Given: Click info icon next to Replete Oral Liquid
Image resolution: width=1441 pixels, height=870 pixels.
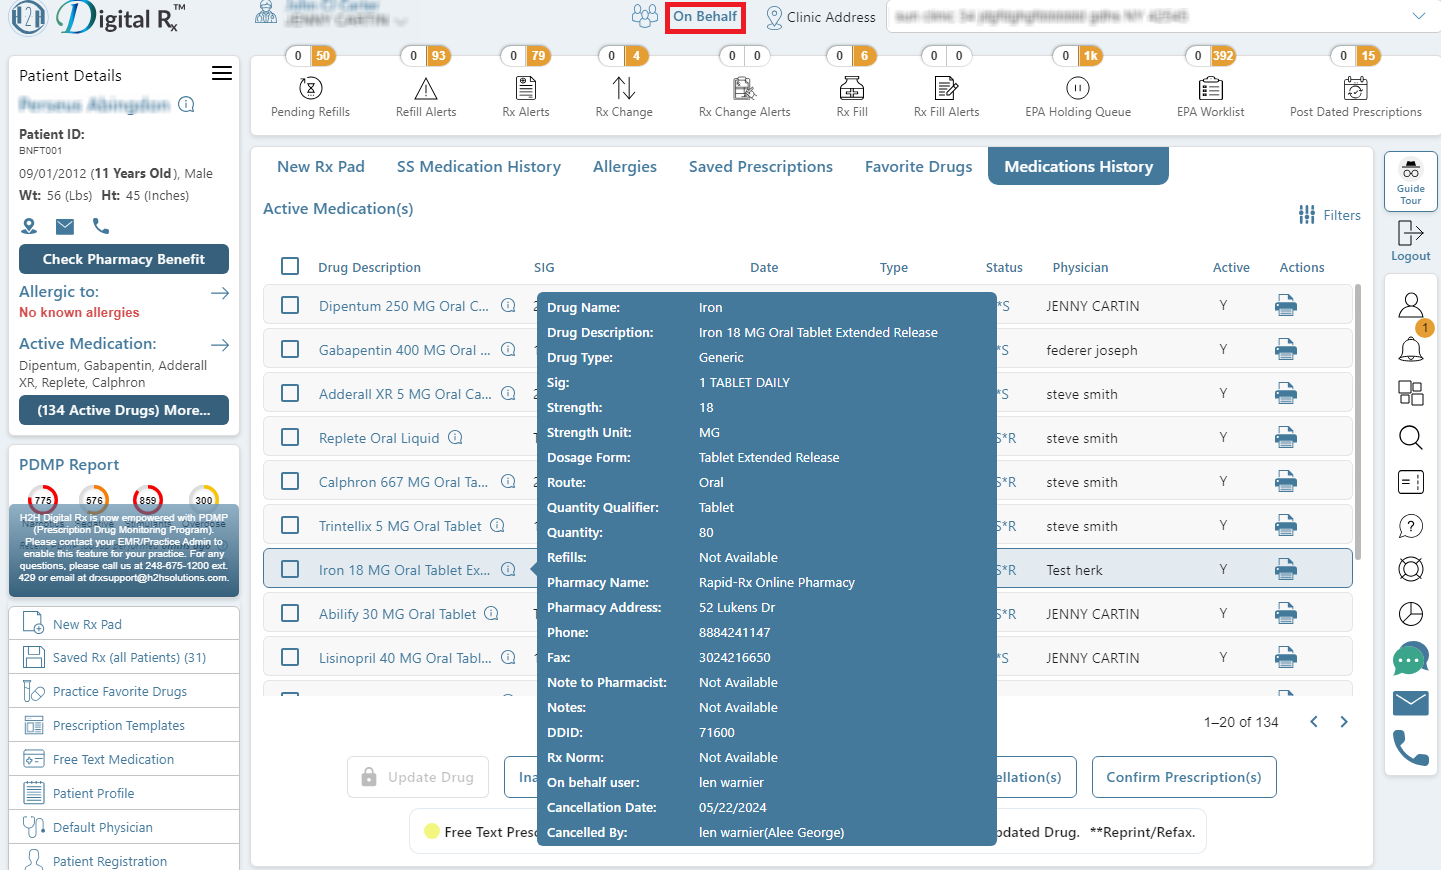Looking at the screenshot, I should (455, 437).
